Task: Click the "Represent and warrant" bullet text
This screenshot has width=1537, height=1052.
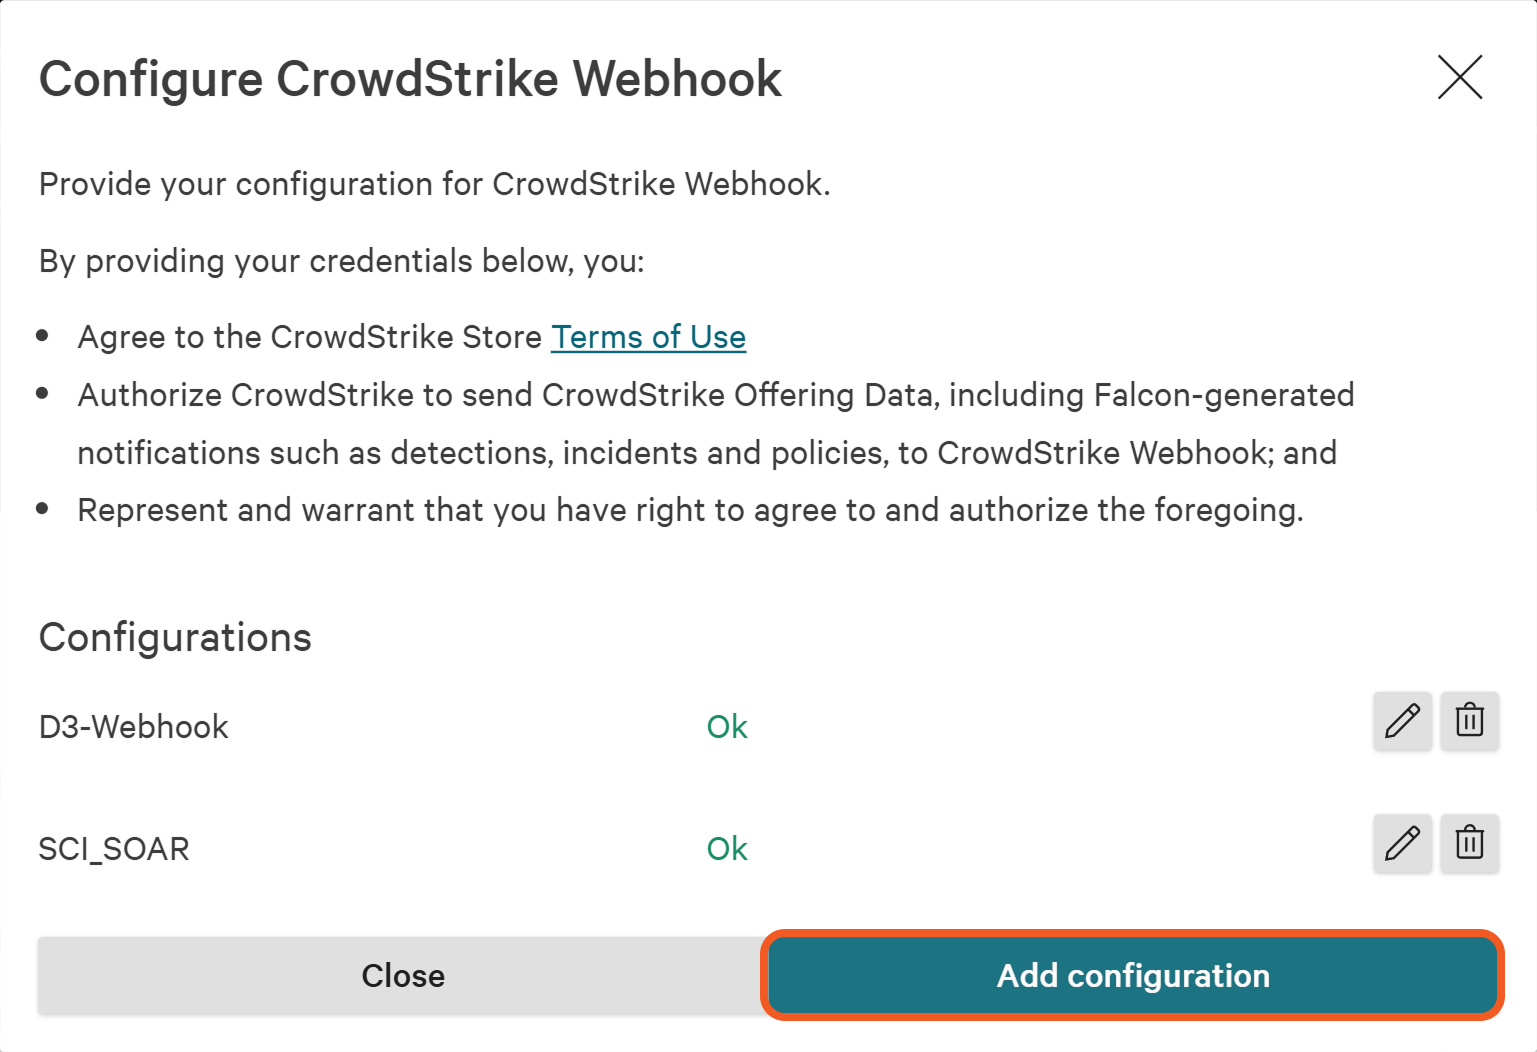Action: click(690, 510)
